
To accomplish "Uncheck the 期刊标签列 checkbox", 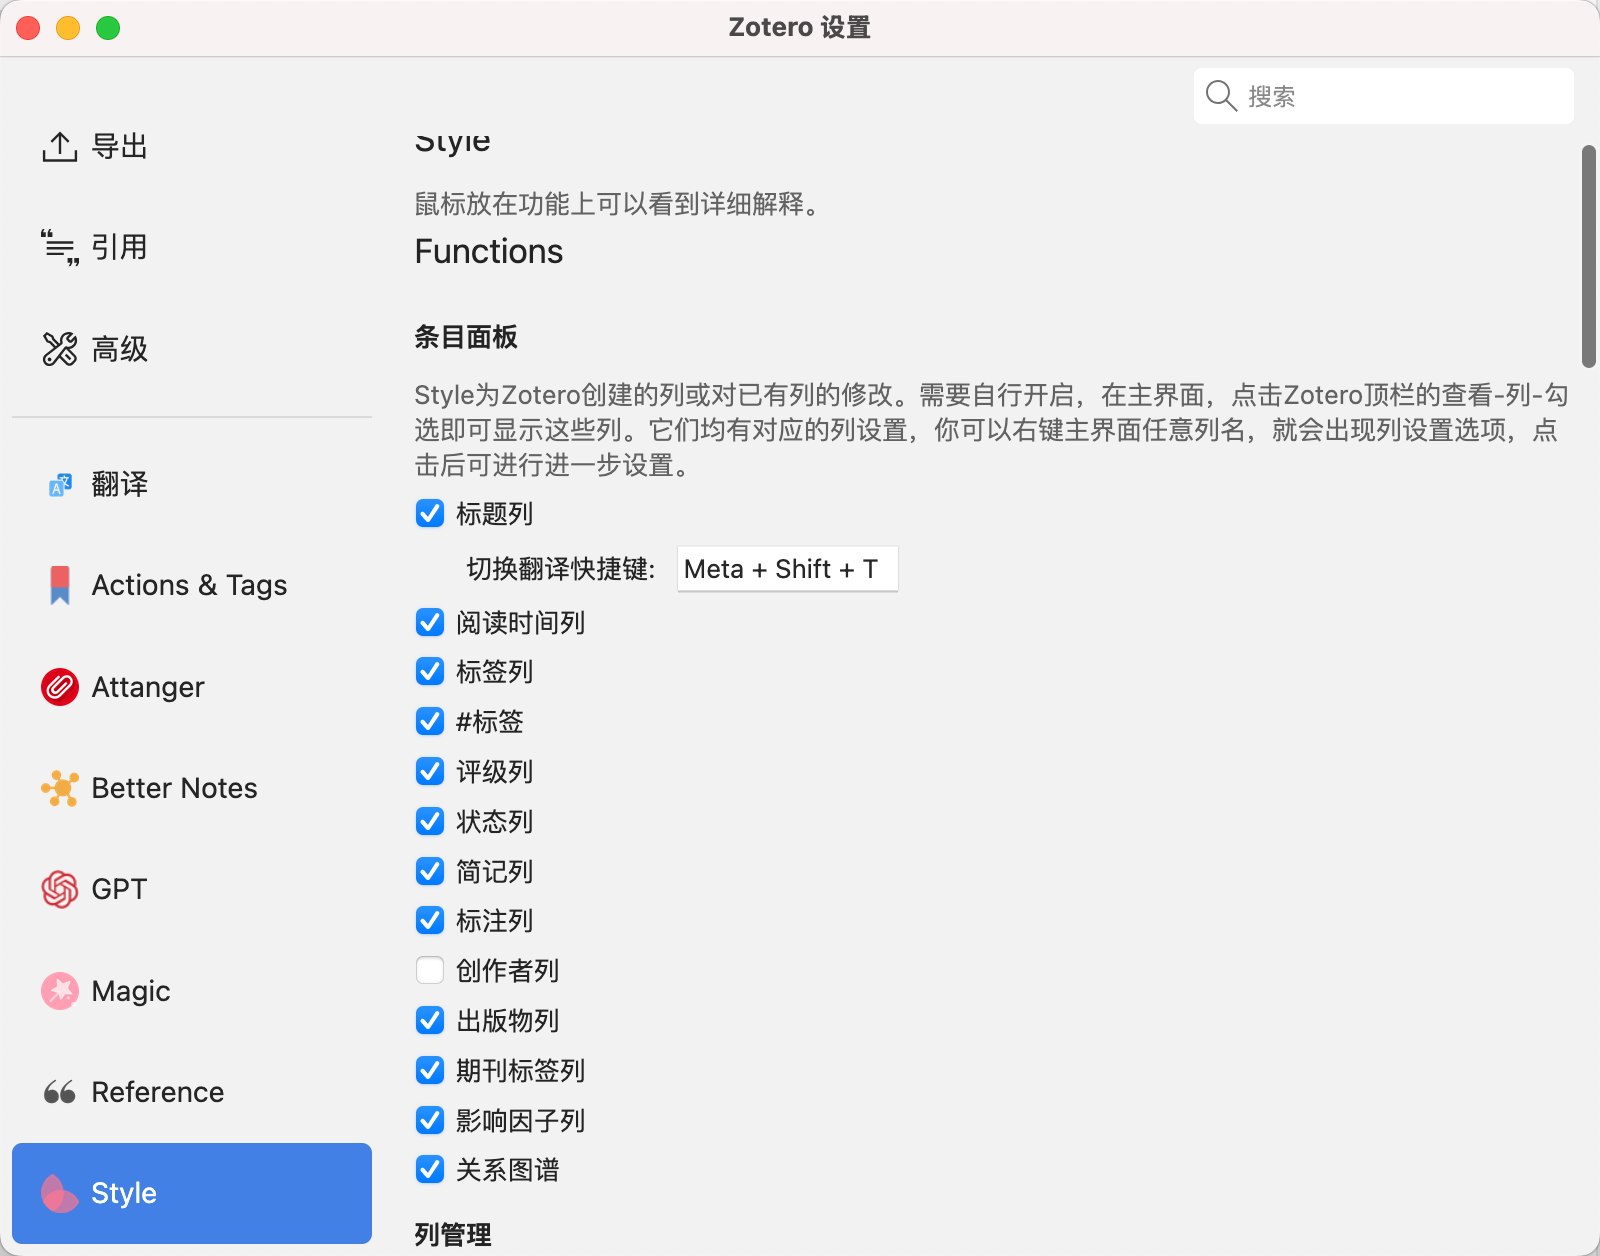I will pyautogui.click(x=430, y=1071).
